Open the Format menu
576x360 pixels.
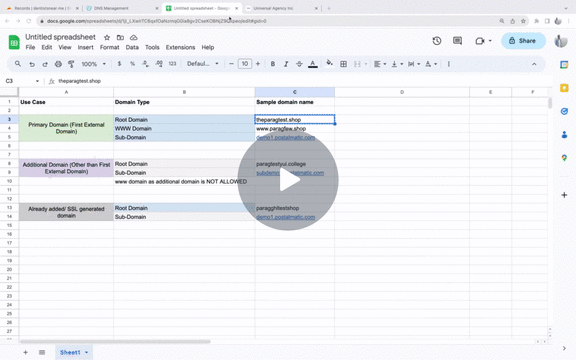click(x=109, y=47)
